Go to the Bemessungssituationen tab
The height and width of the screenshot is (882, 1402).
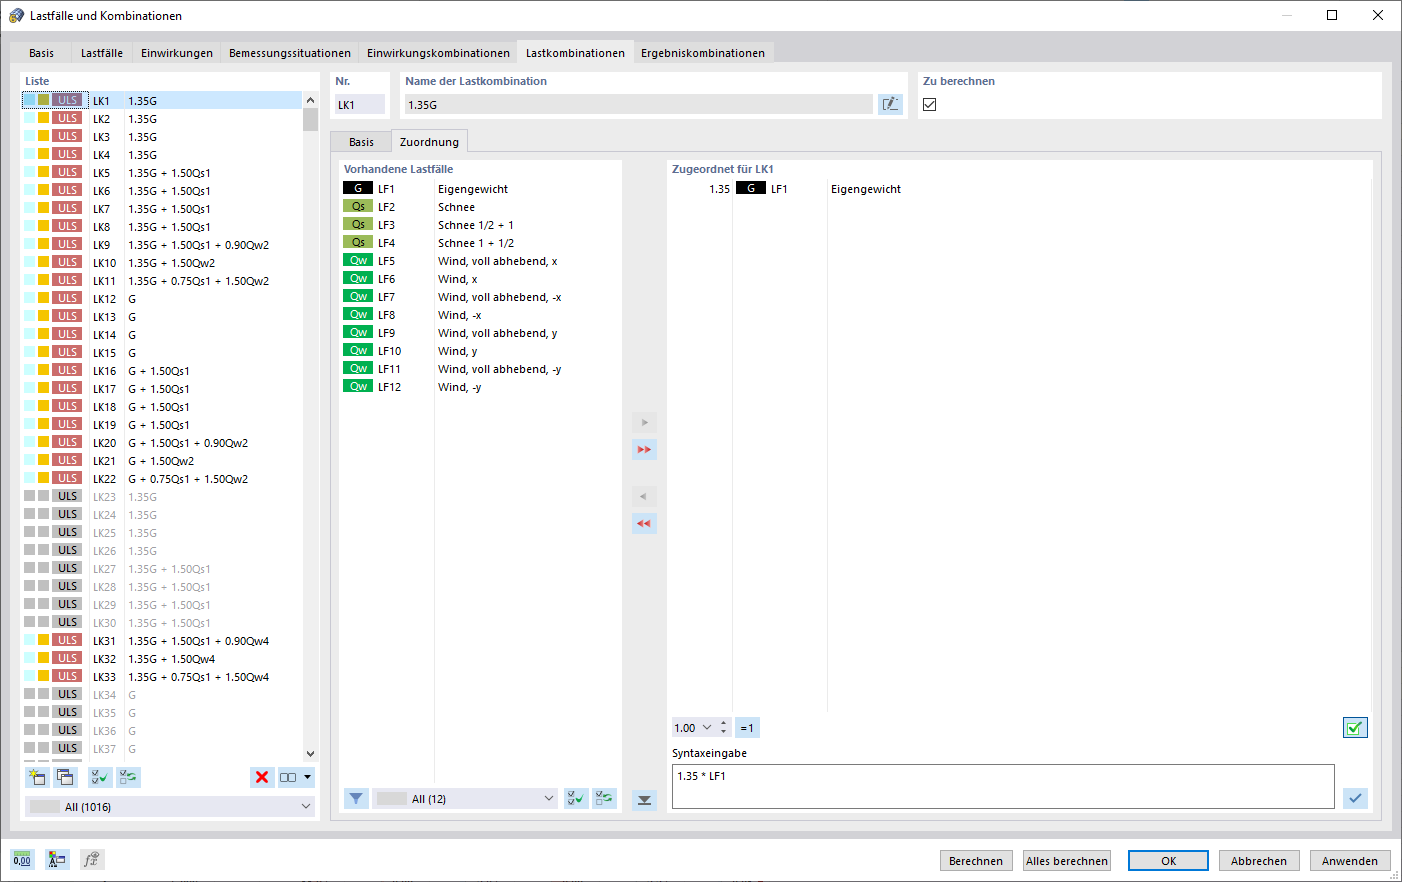(x=290, y=53)
